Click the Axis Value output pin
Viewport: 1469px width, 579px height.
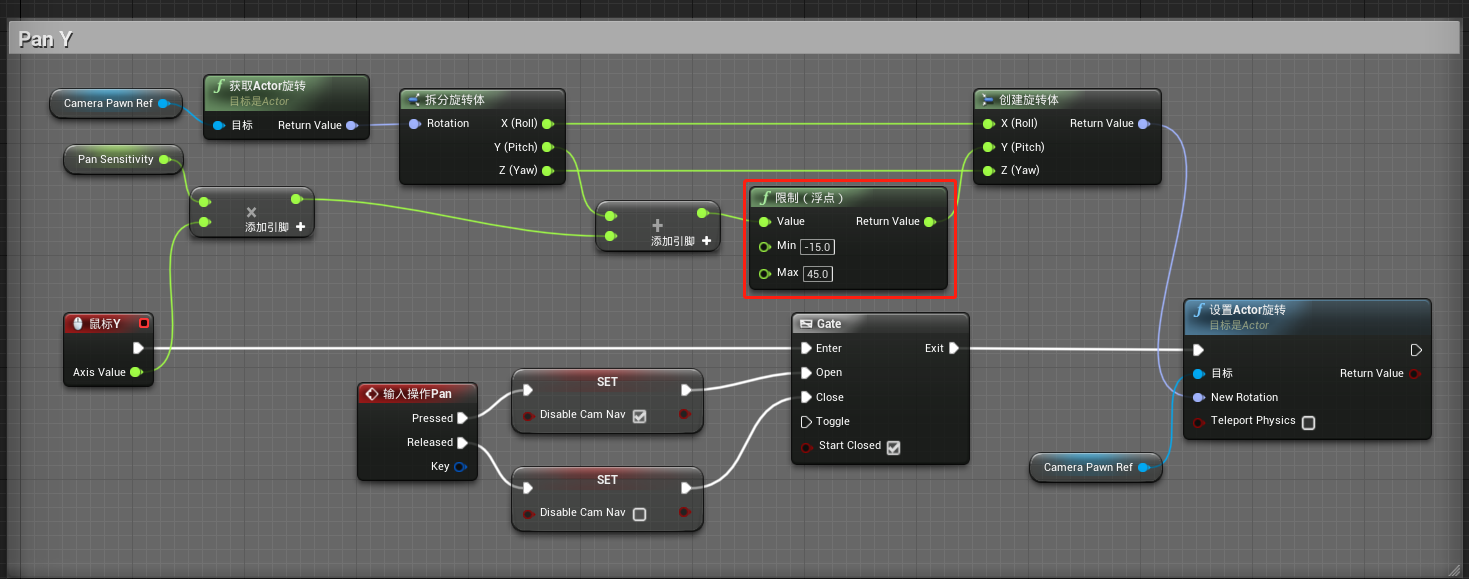[136, 373]
